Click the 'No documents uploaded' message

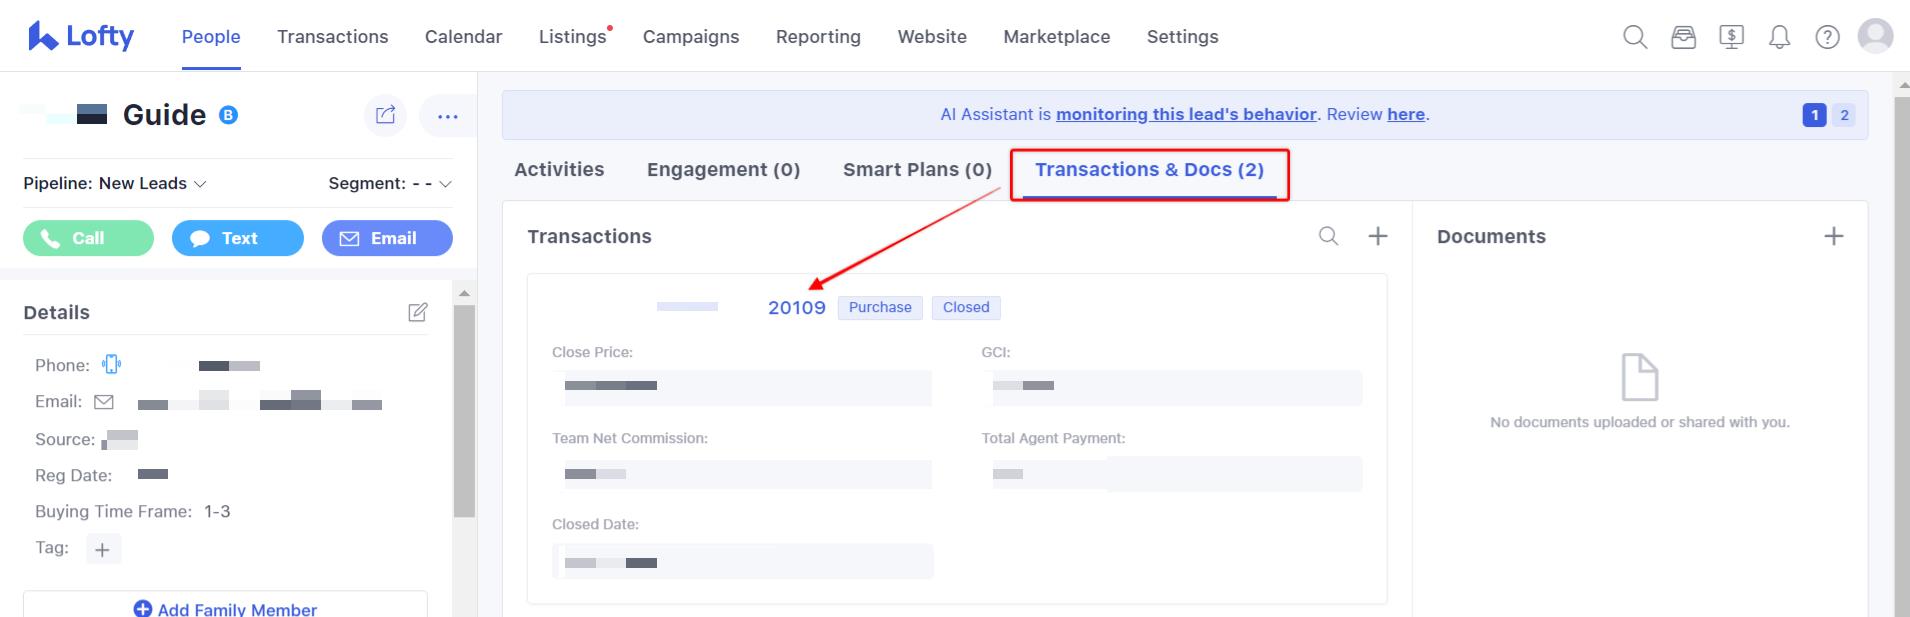coord(1640,422)
